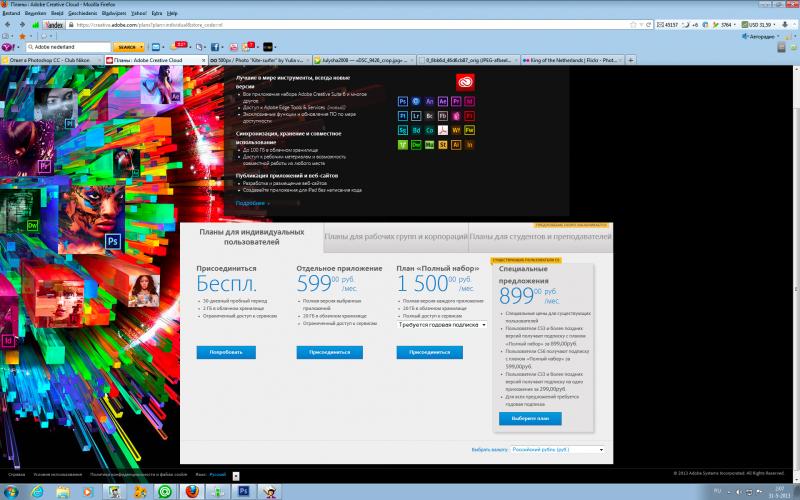The height and width of the screenshot is (500, 800).
Task: Select plans for work groups and corporations tab
Action: (396, 237)
